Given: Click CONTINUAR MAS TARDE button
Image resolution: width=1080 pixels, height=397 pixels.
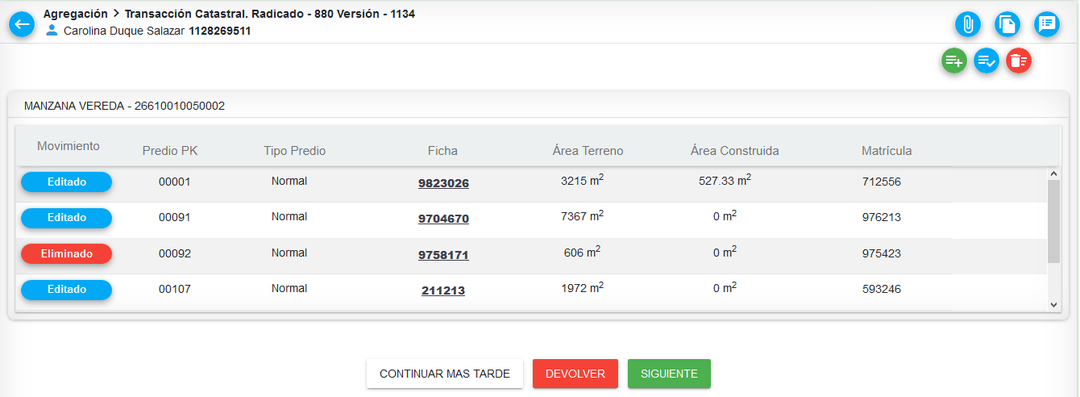Looking at the screenshot, I should point(445,374).
